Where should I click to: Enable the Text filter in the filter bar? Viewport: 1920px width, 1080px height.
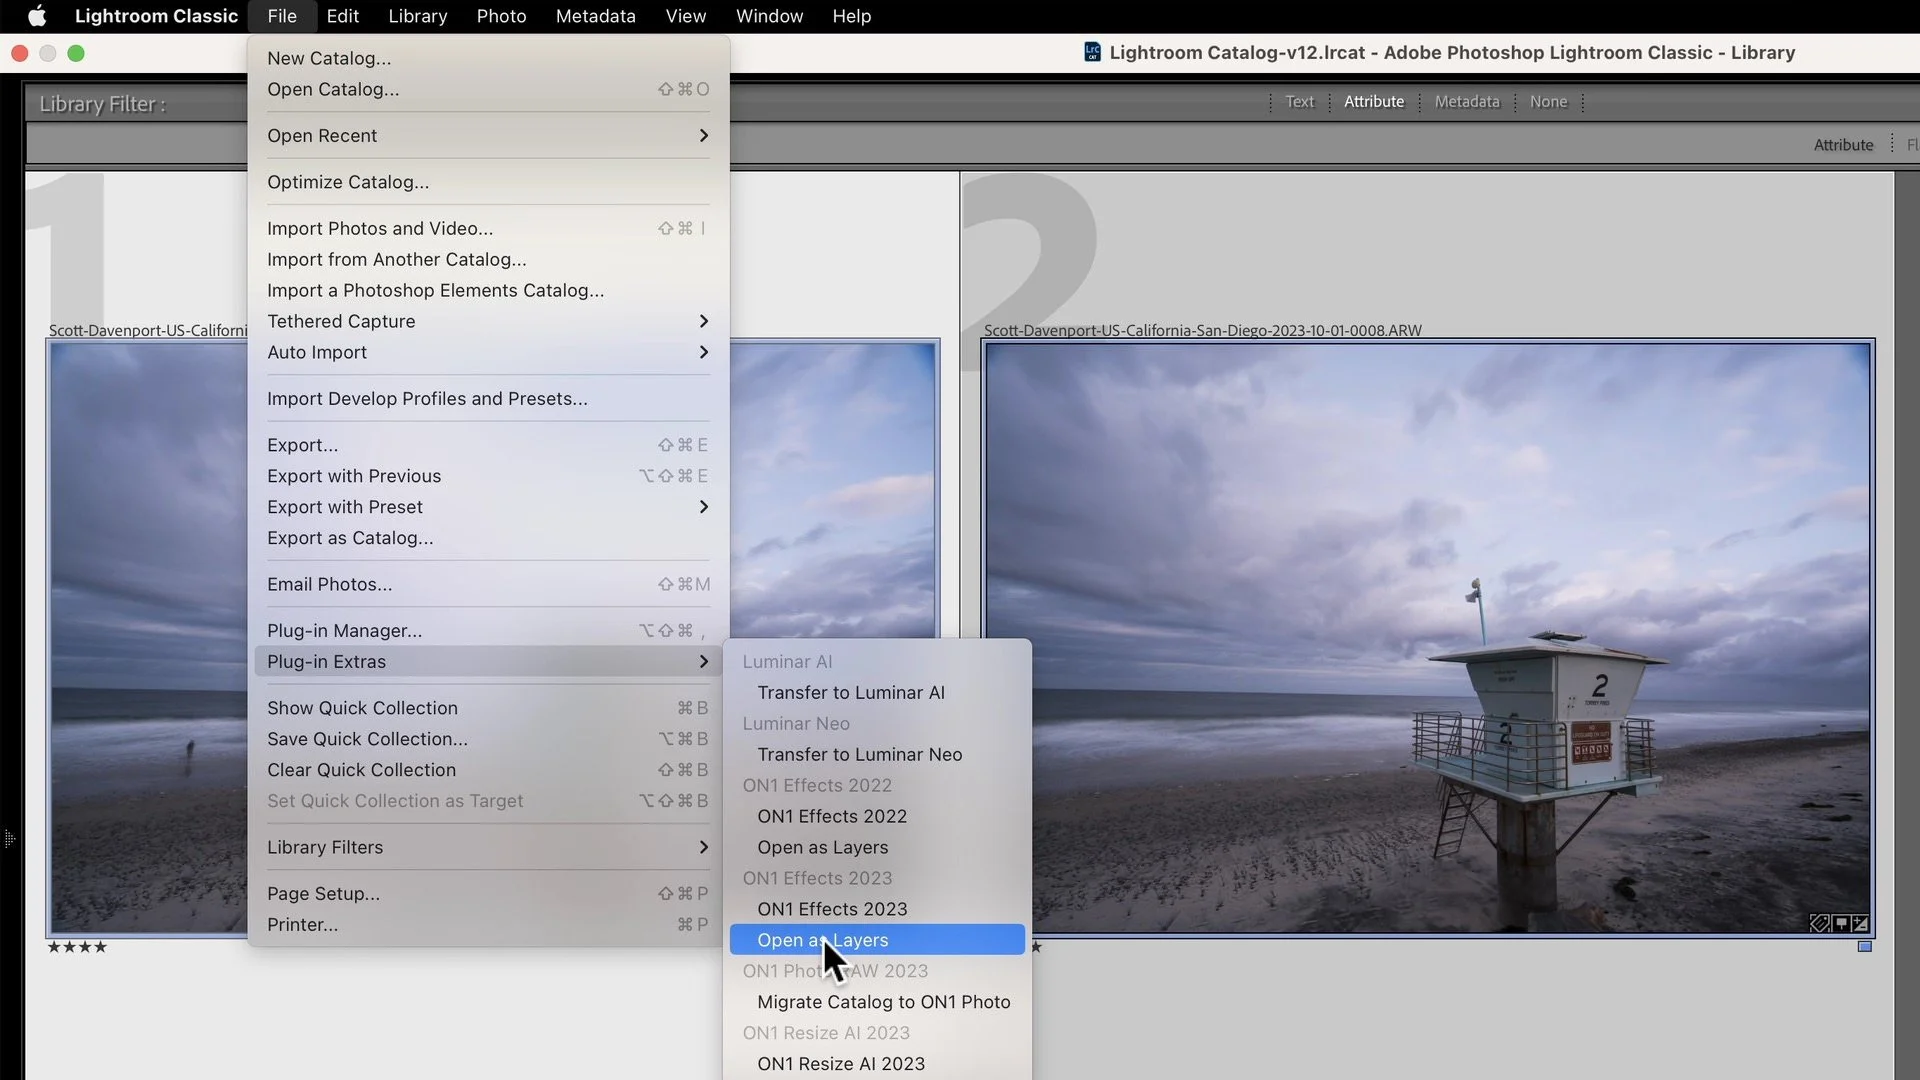pyautogui.click(x=1298, y=101)
